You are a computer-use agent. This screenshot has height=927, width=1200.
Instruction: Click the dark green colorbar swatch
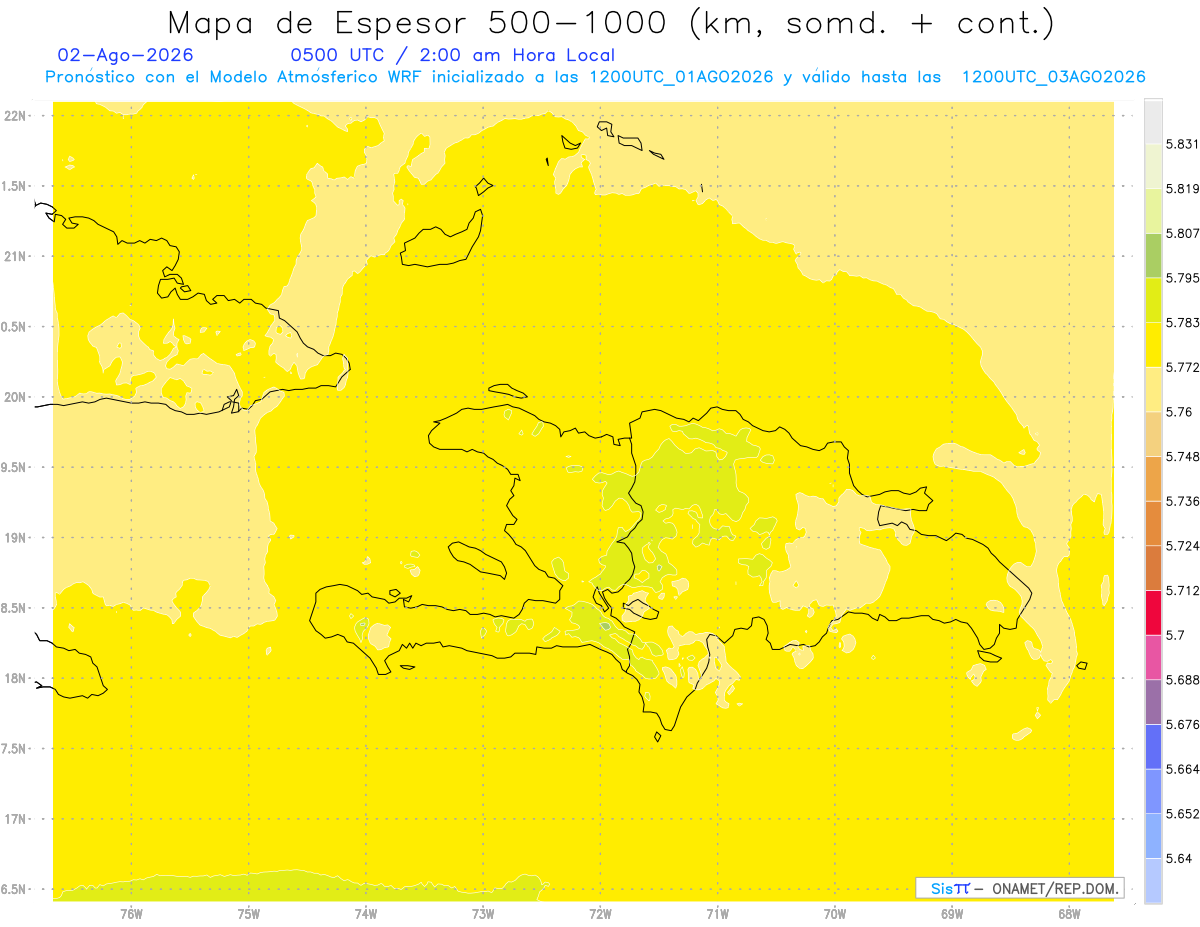tap(1153, 255)
